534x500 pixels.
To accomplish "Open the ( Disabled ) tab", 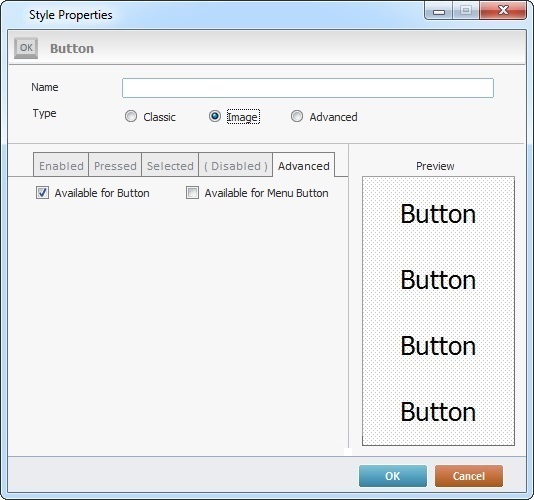I will pos(236,165).
